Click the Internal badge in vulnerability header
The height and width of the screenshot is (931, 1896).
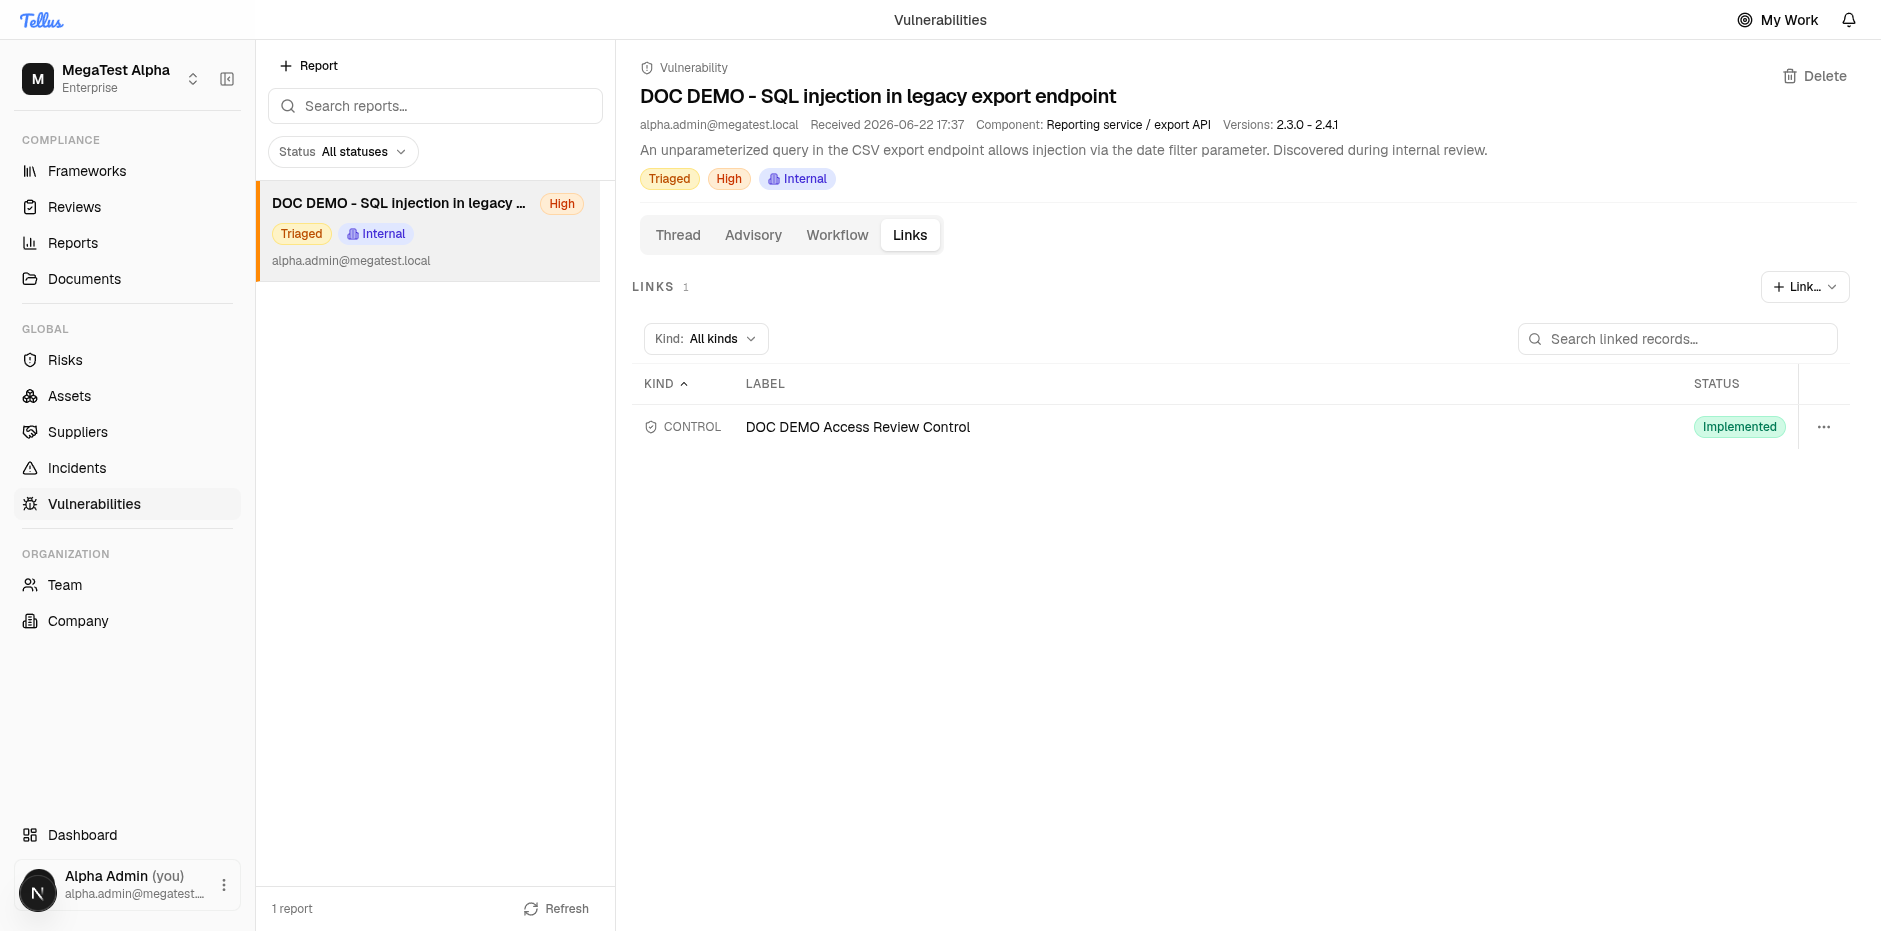pyautogui.click(x=797, y=179)
